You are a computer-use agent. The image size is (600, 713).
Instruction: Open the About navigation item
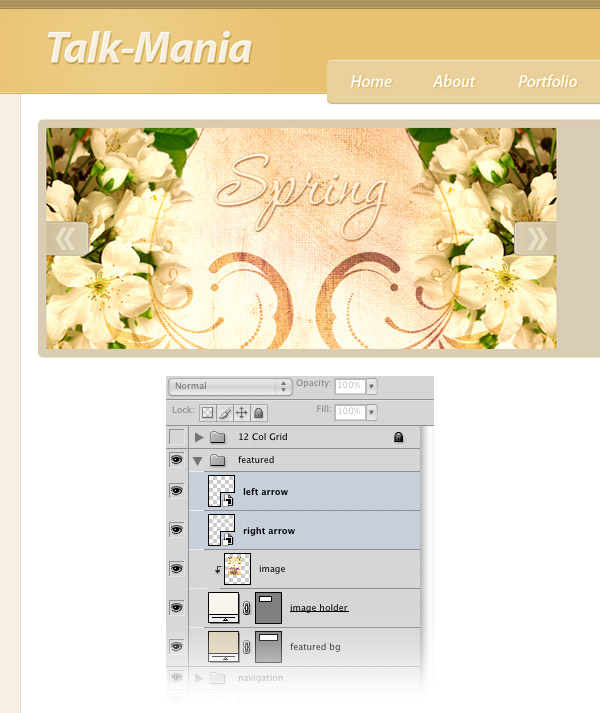[454, 81]
